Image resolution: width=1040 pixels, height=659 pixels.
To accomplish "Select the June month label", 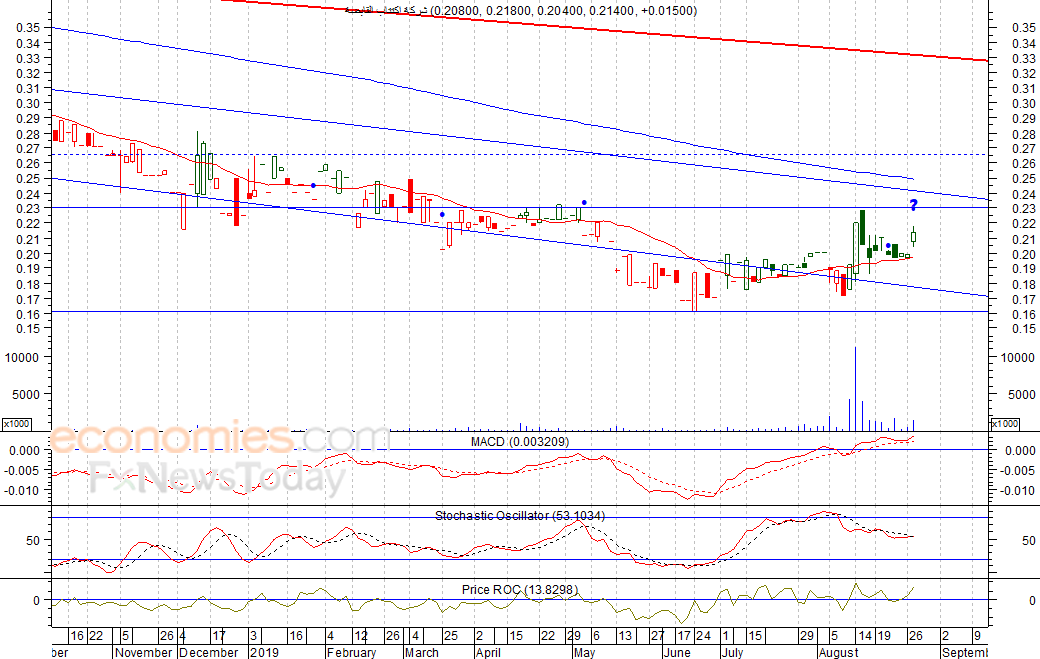I will 677,652.
